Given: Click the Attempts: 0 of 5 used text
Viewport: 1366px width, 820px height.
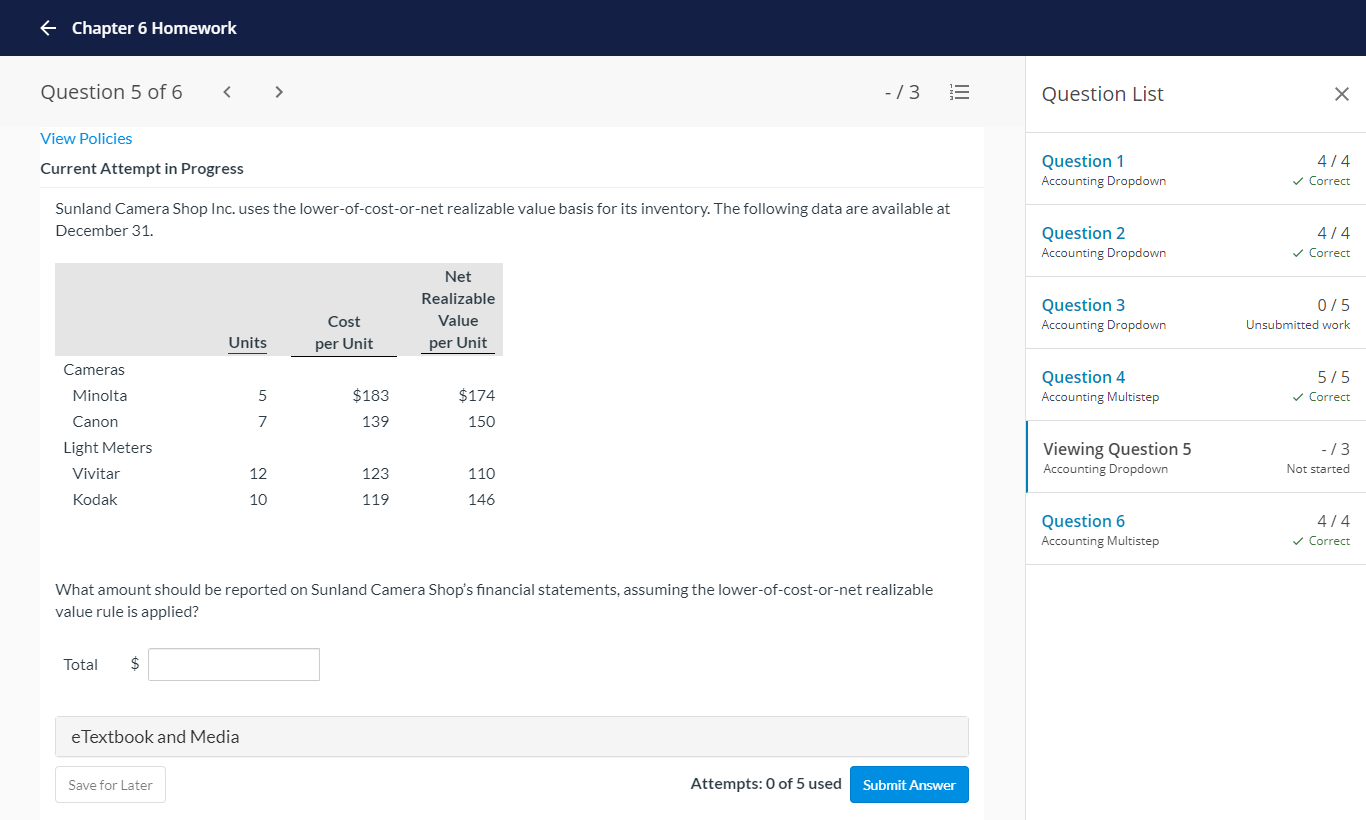Looking at the screenshot, I should point(766,784).
